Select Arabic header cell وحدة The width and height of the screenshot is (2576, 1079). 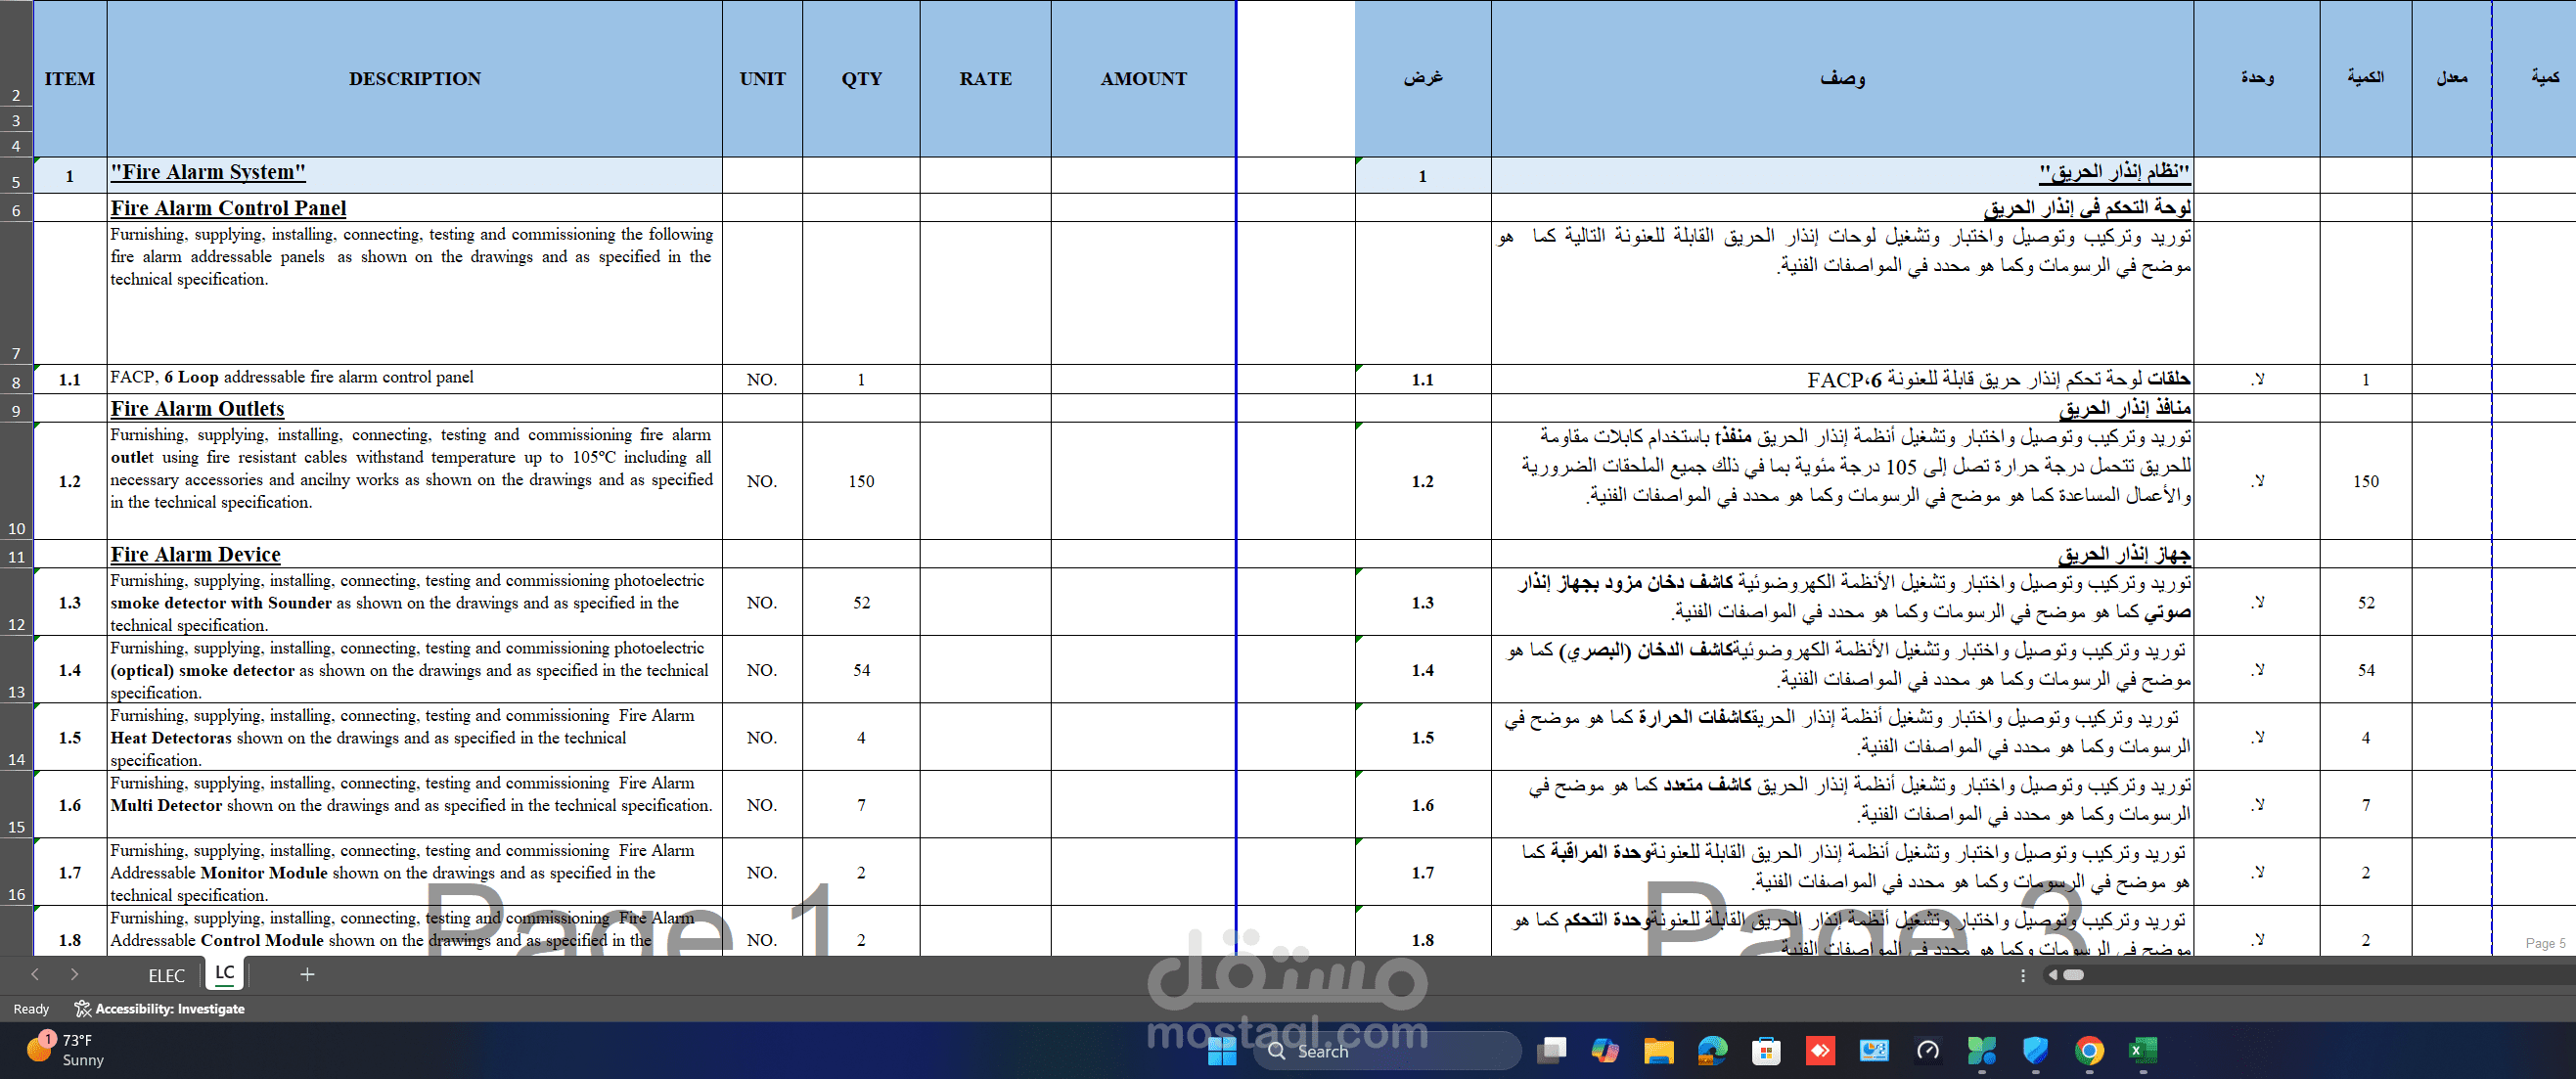pyautogui.click(x=2257, y=78)
